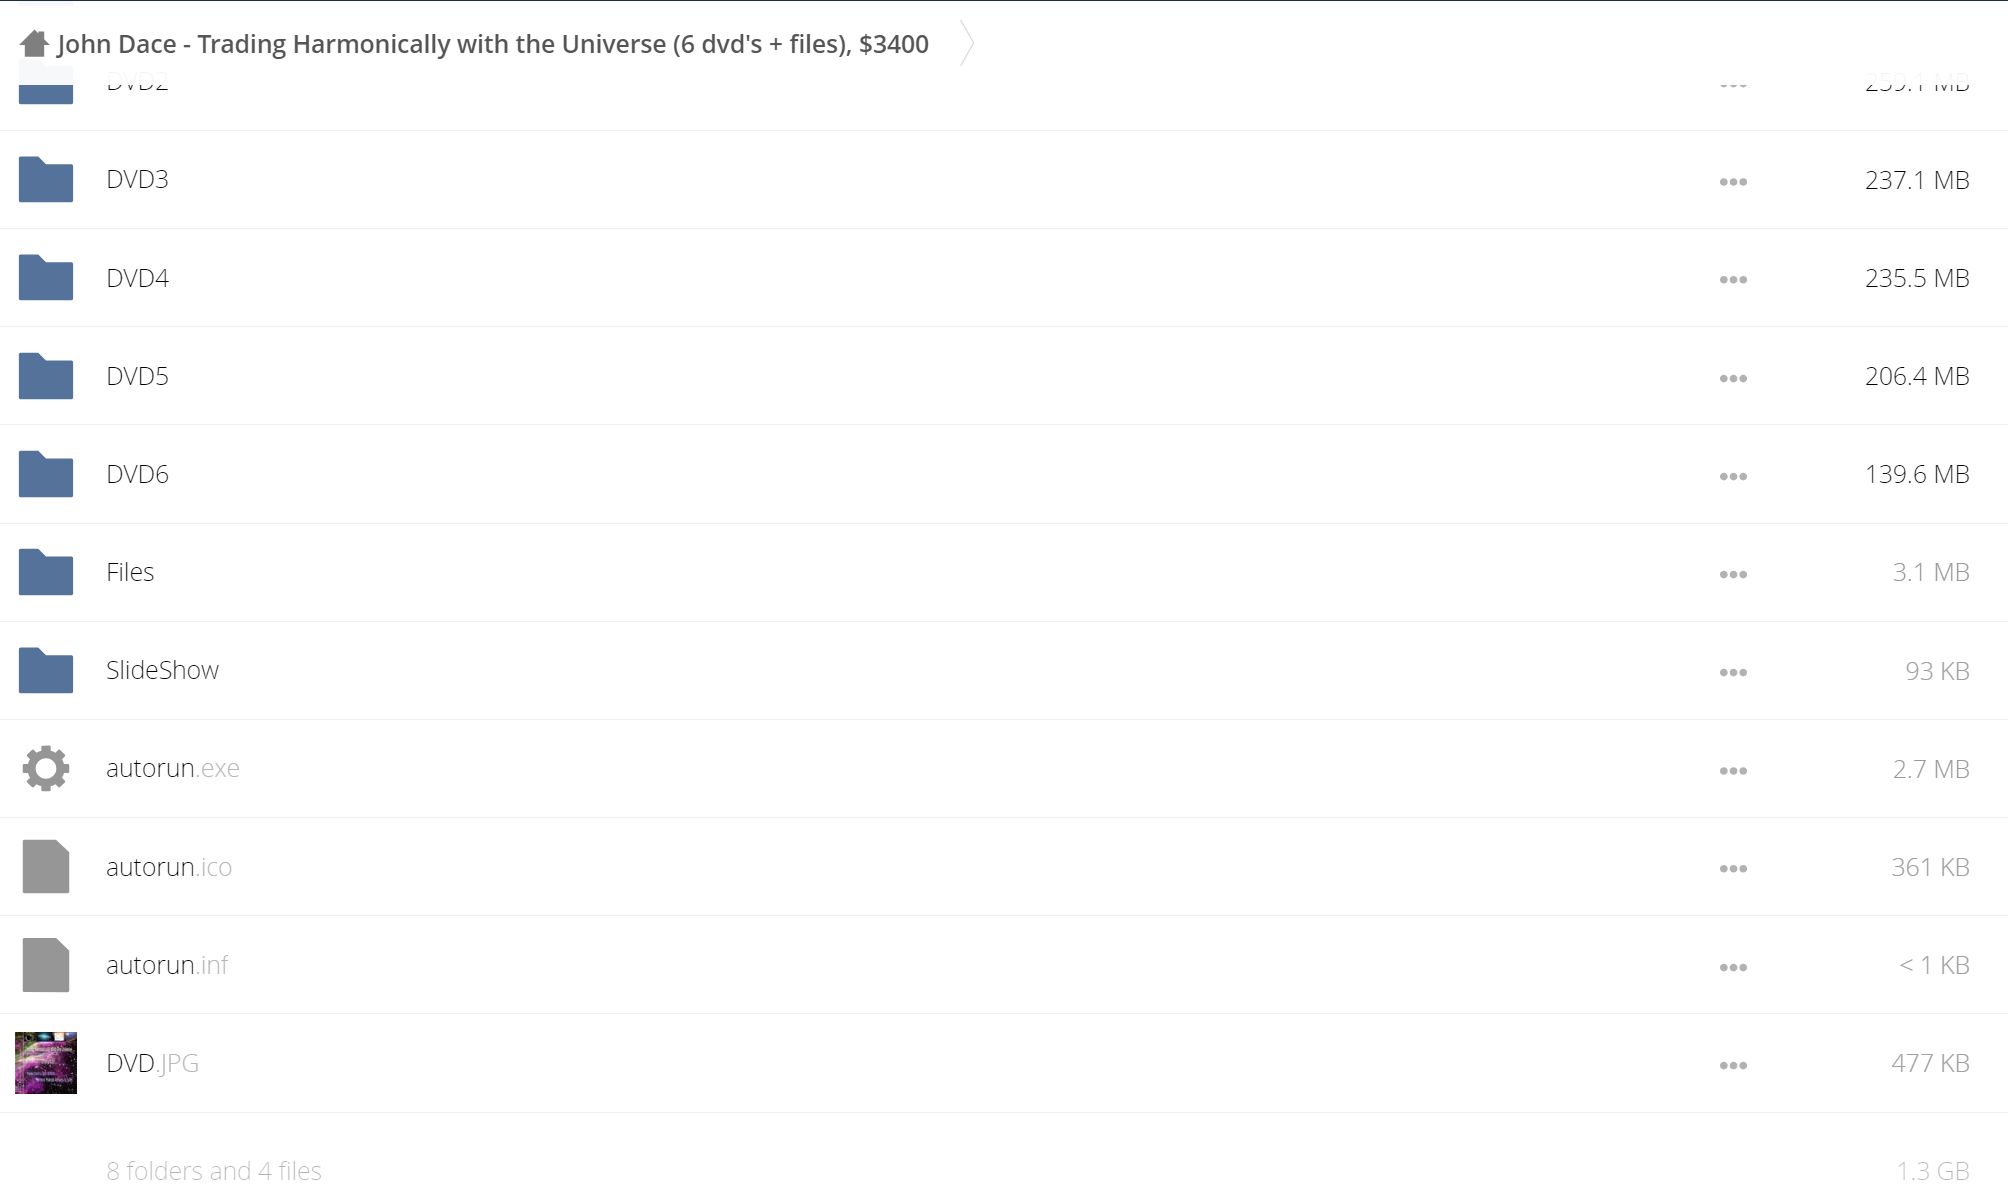Click the SlideShow folder icon
The width and height of the screenshot is (2008, 1196).
point(46,670)
